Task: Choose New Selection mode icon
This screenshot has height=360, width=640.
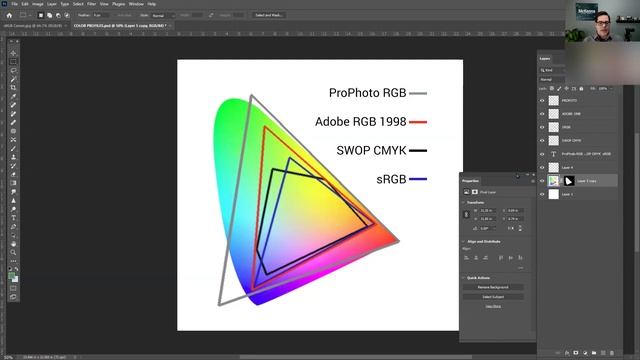Action: pyautogui.click(x=40, y=15)
